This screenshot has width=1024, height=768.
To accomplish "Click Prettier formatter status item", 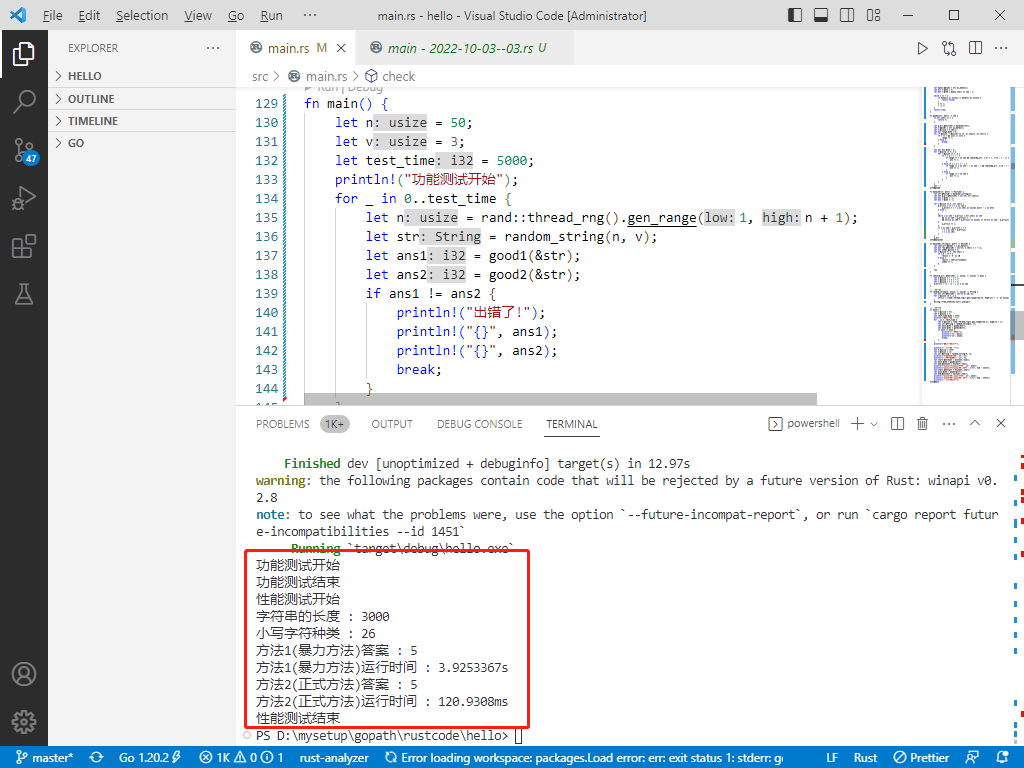I will click(921, 758).
